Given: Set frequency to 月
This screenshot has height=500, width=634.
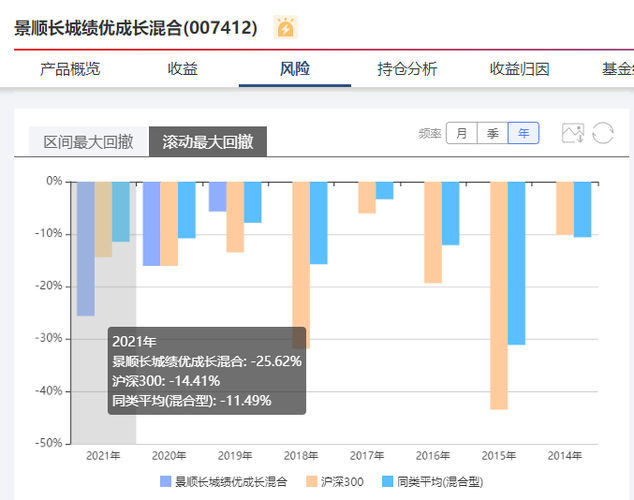Looking at the screenshot, I should tap(461, 133).
